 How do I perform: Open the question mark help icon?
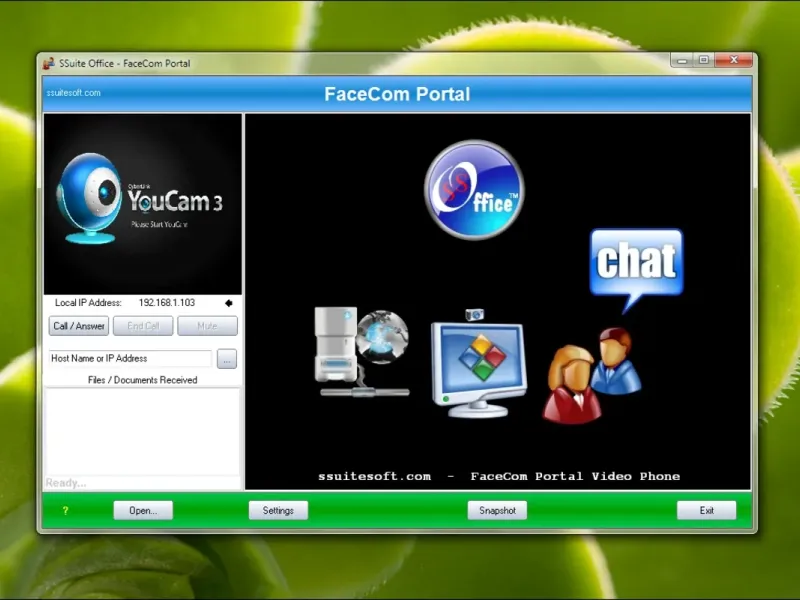pyautogui.click(x=65, y=510)
